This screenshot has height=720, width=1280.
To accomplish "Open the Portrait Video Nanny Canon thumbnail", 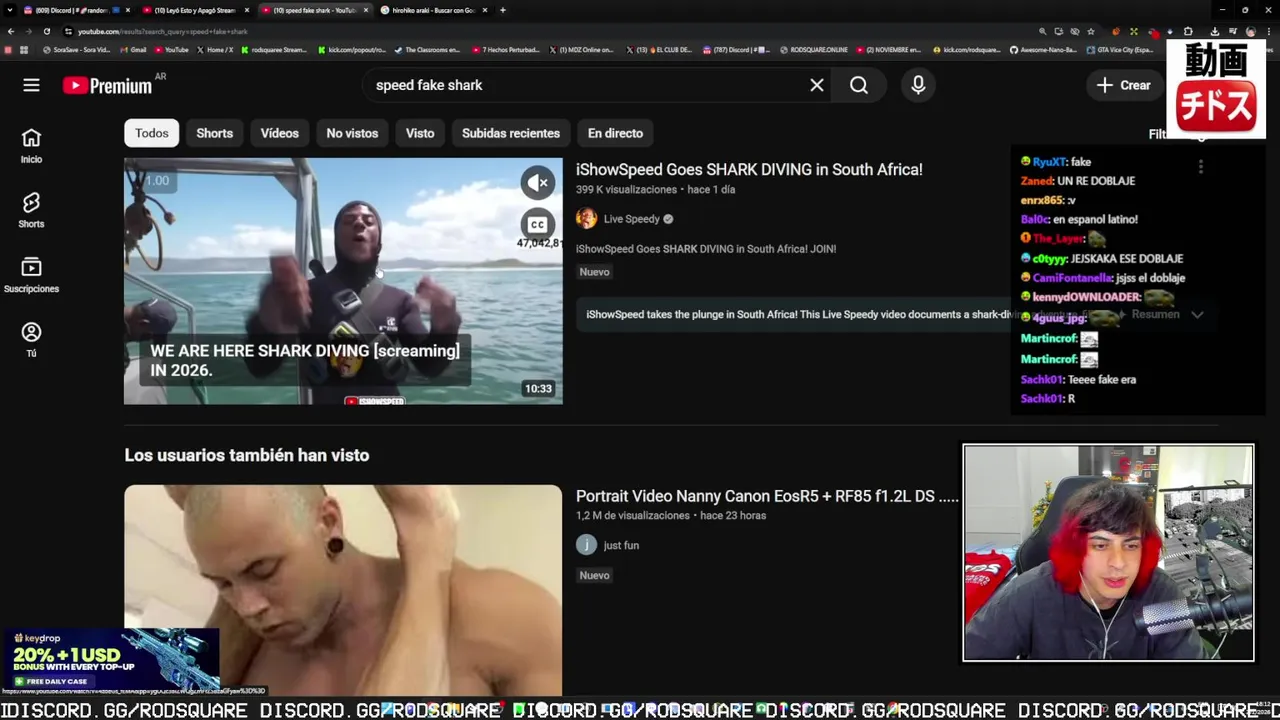I will click(343, 590).
